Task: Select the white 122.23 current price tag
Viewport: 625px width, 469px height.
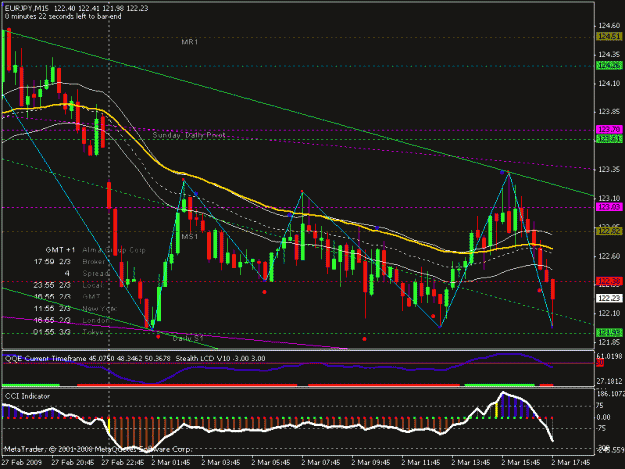Action: pos(609,298)
